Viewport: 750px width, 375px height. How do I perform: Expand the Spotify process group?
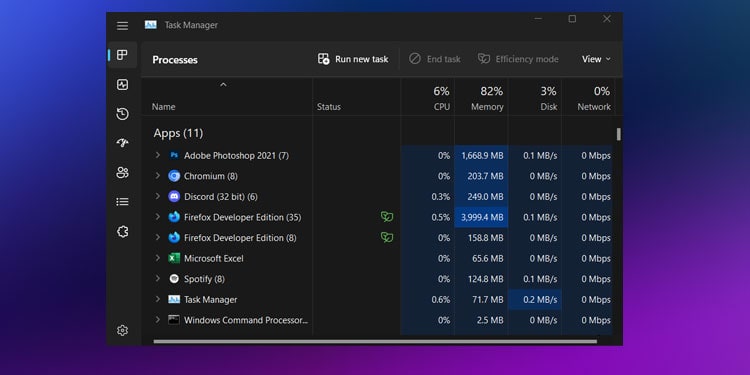(x=158, y=279)
